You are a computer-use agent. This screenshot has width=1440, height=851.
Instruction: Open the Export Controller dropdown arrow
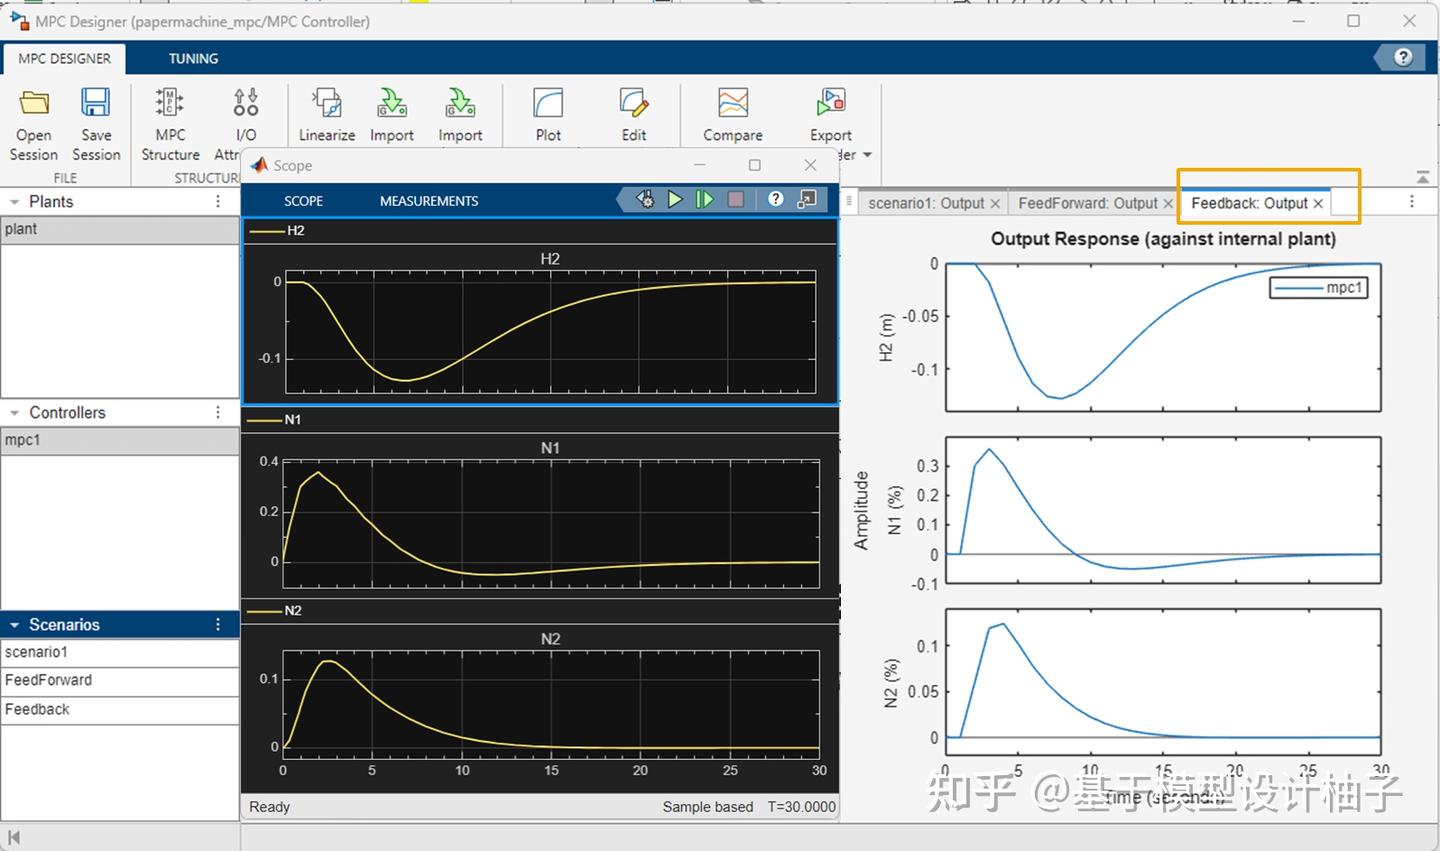[866, 155]
